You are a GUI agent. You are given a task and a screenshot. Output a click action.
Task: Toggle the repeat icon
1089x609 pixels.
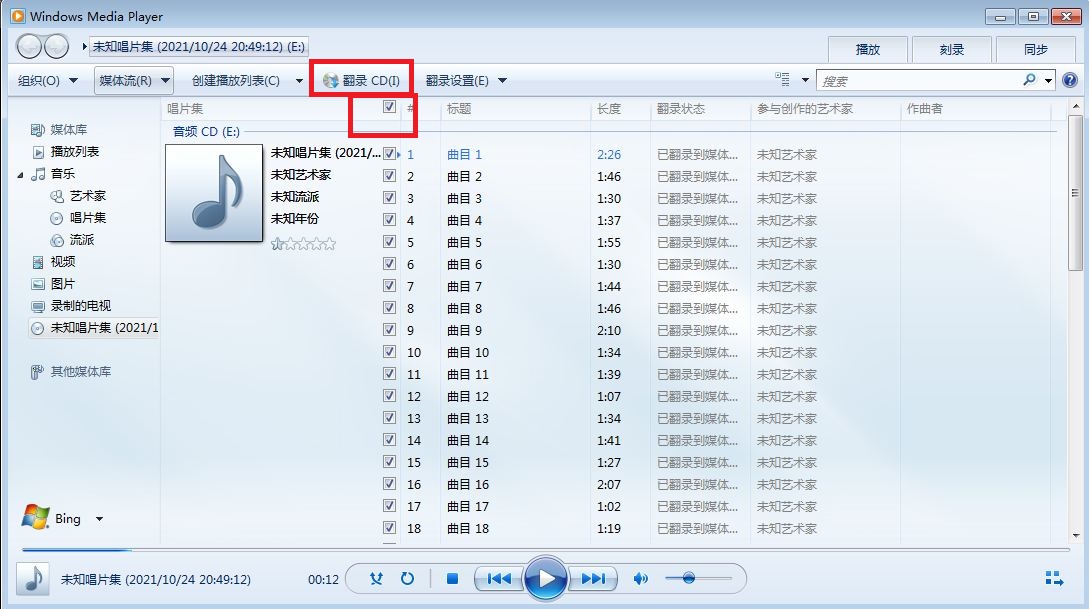tap(407, 578)
